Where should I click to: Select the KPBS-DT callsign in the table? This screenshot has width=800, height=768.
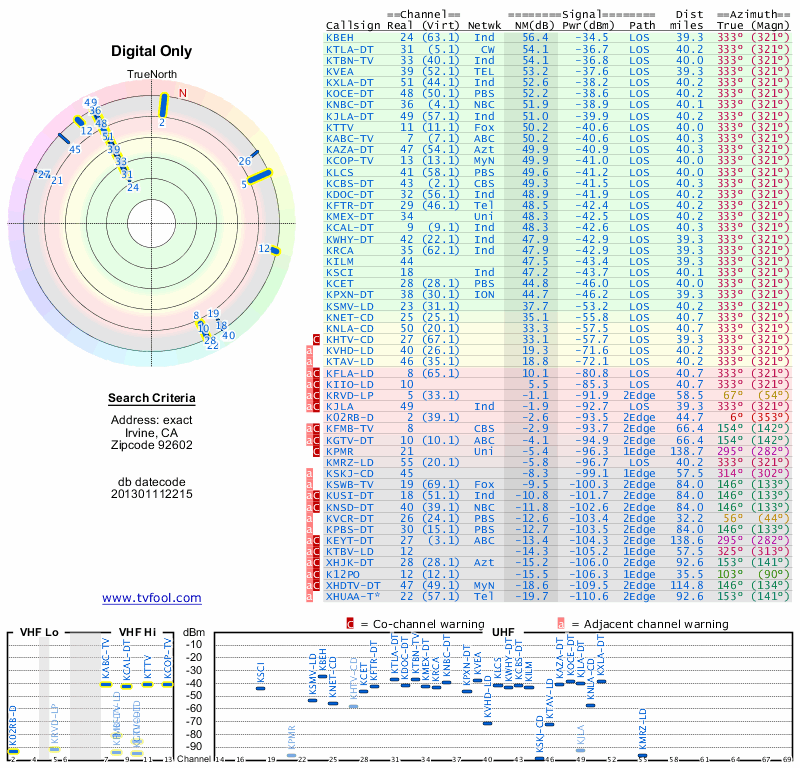point(350,529)
